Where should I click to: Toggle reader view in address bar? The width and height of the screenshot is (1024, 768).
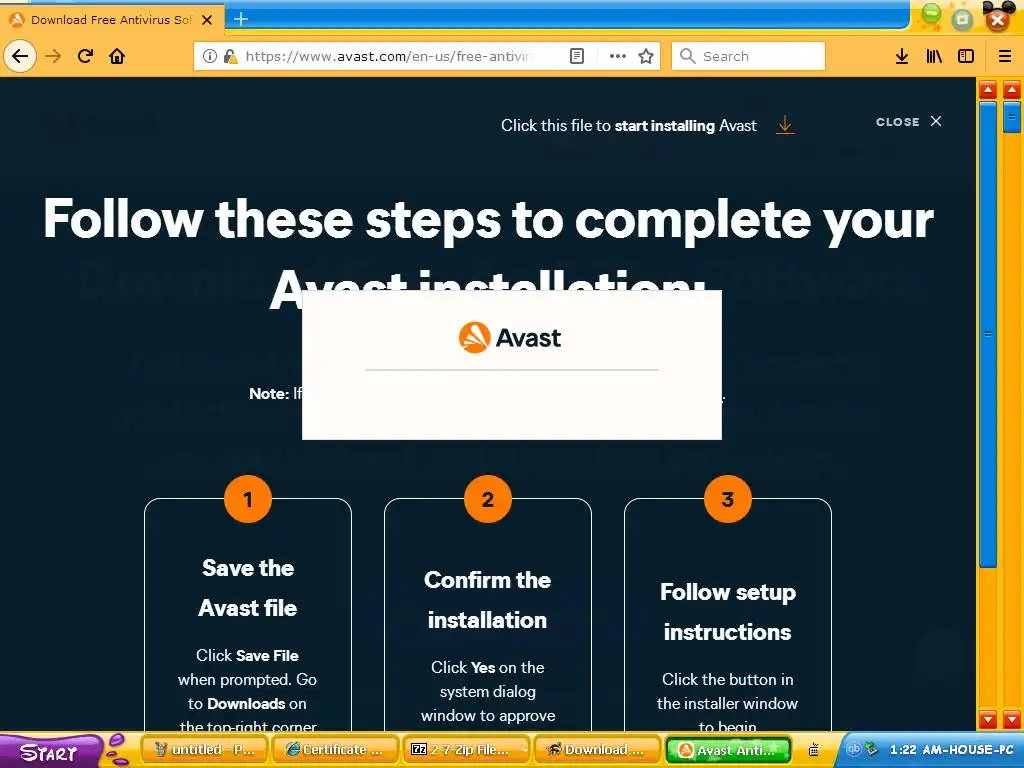577,56
